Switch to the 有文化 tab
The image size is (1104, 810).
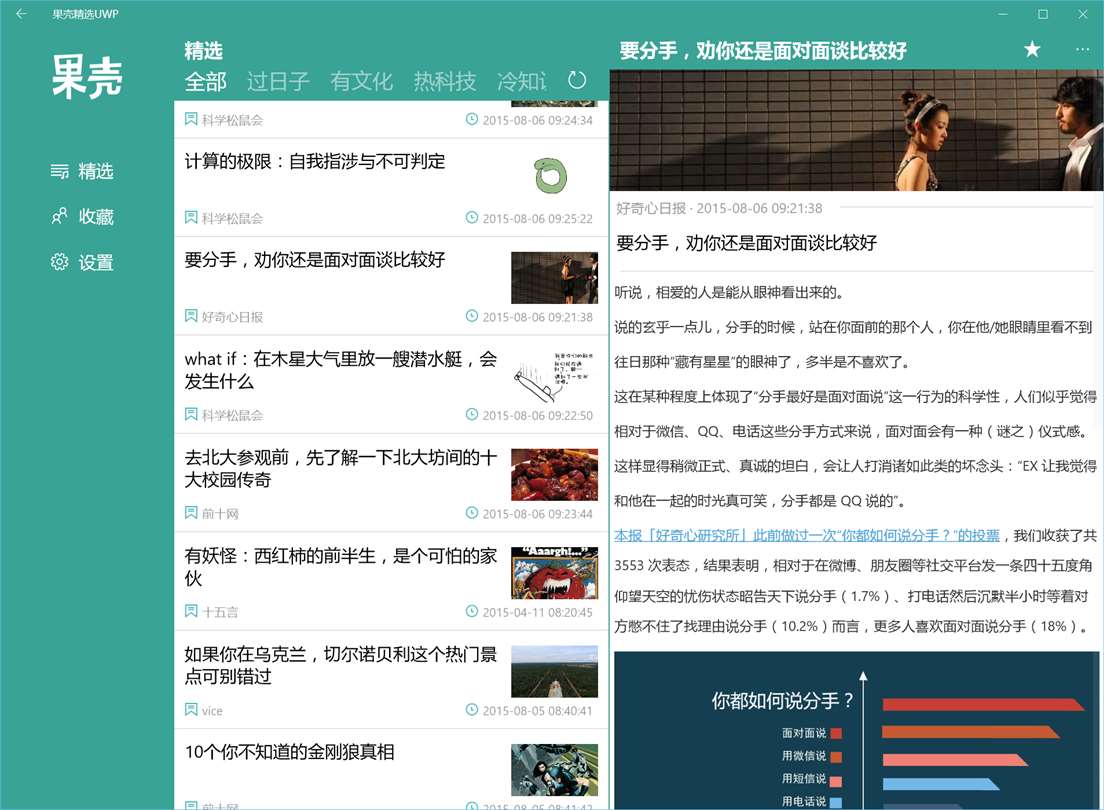(x=361, y=82)
